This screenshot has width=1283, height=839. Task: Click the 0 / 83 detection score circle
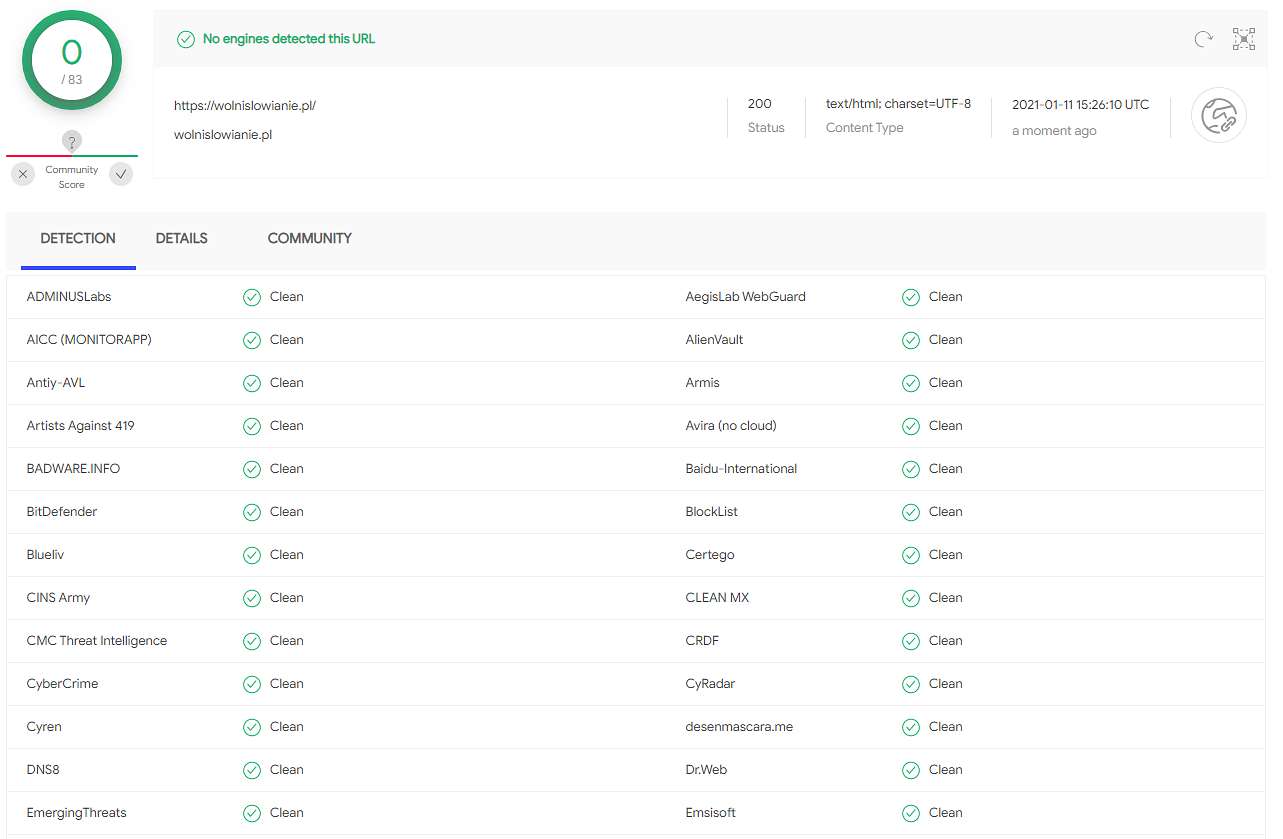pyautogui.click(x=72, y=60)
